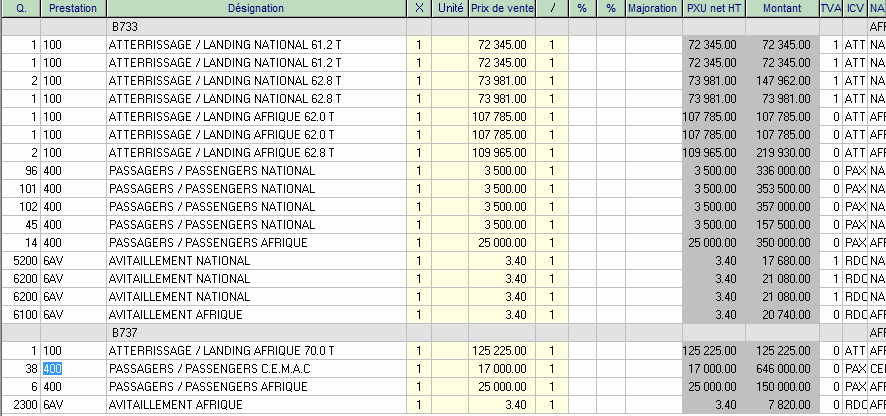
Task: Select the Montant cell 147 962.00
Action: [780, 80]
